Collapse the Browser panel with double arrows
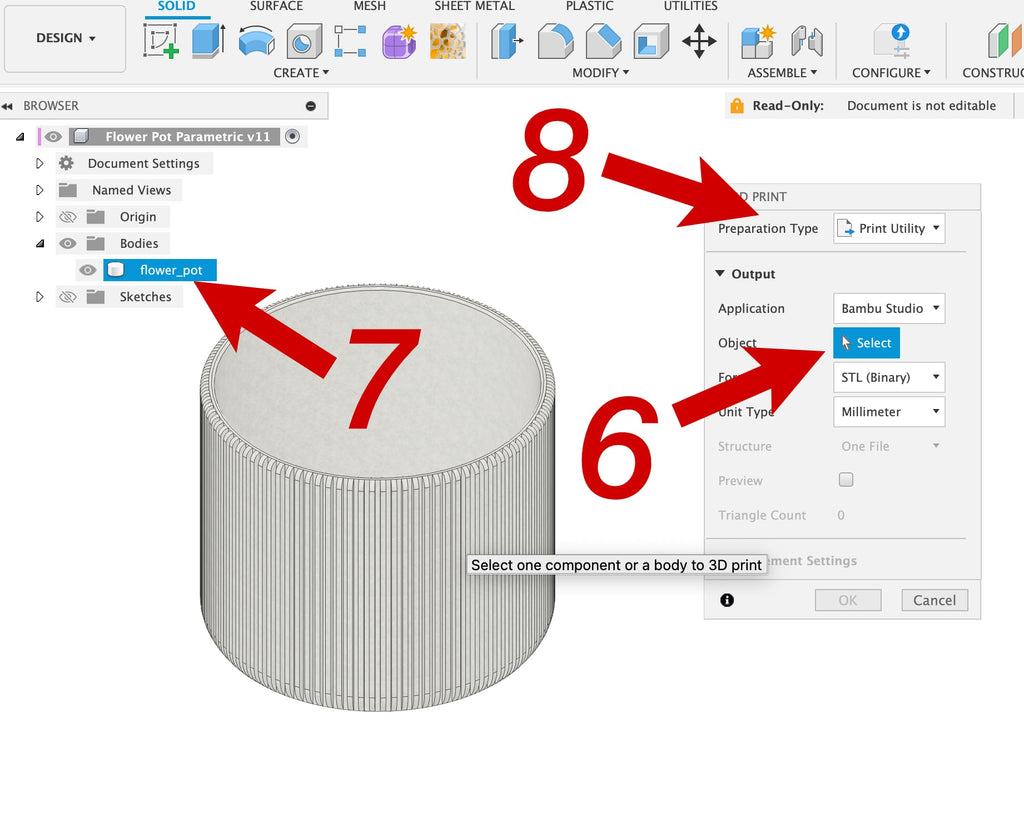Image resolution: width=1024 pixels, height=818 pixels. pos(7,106)
